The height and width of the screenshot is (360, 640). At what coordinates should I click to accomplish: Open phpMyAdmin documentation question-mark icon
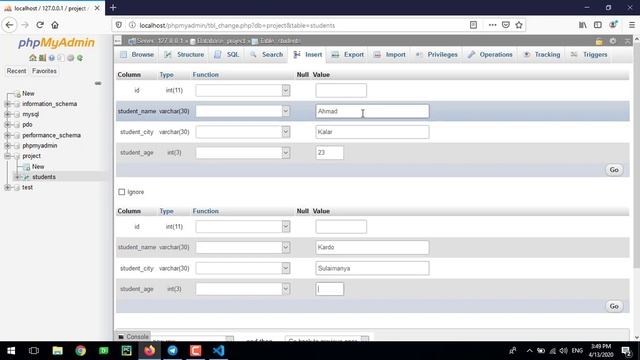point(51,58)
